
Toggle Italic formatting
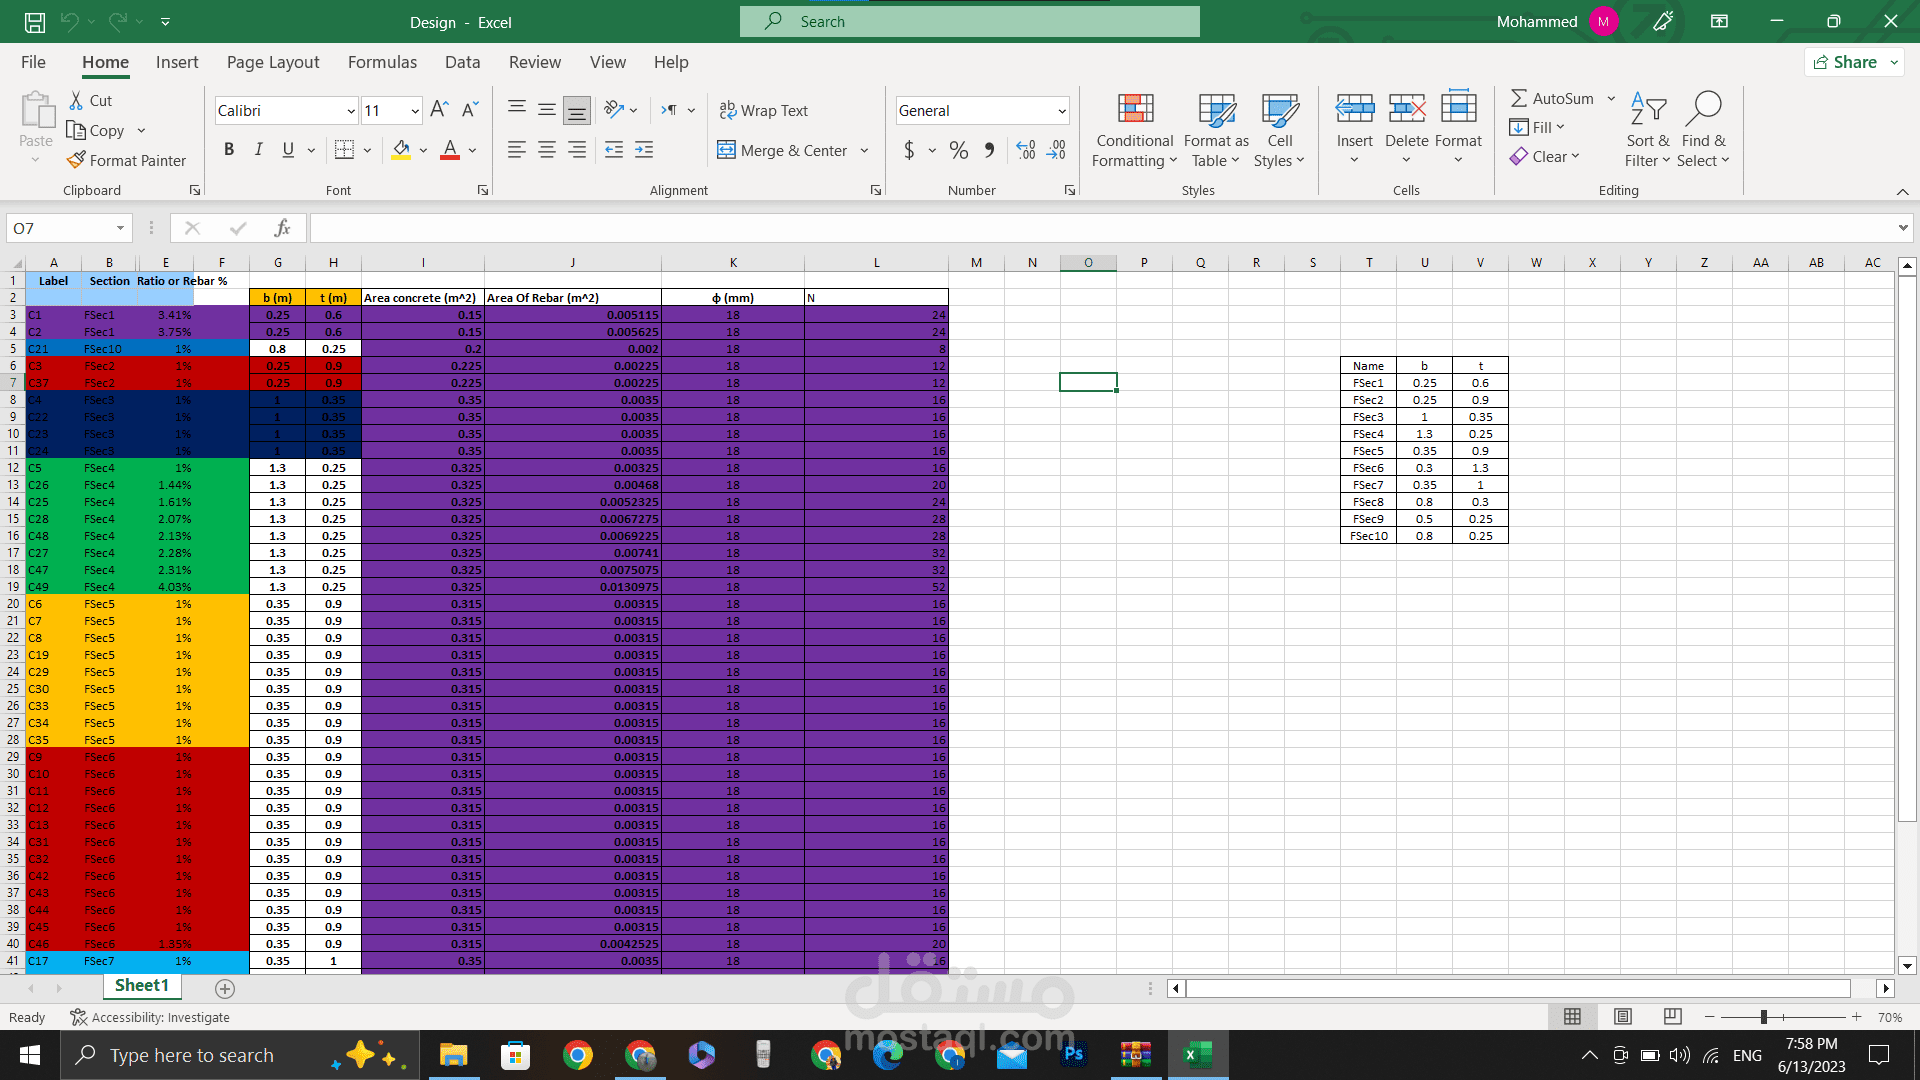click(x=258, y=150)
